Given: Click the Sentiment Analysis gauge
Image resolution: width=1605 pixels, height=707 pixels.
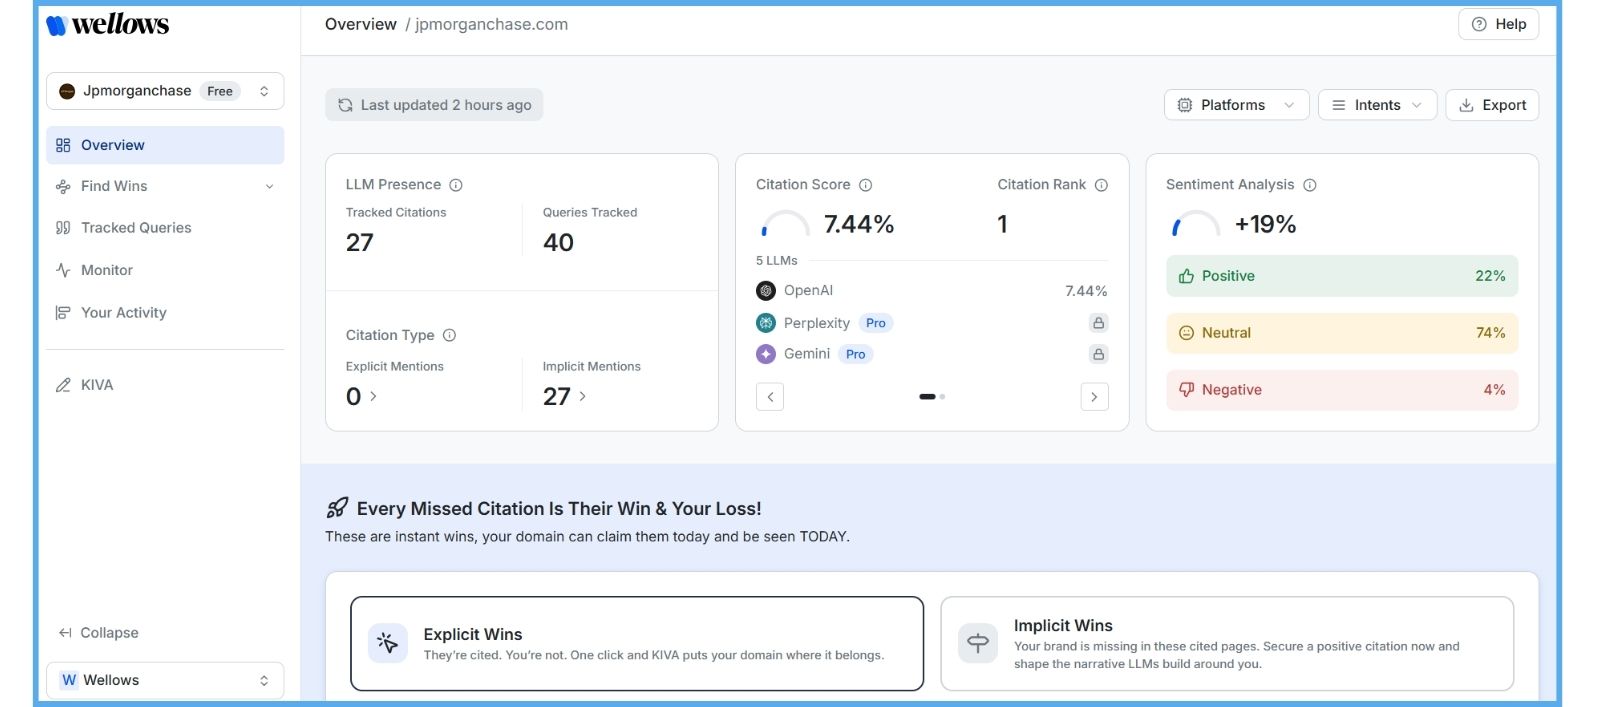Looking at the screenshot, I should 1195,224.
